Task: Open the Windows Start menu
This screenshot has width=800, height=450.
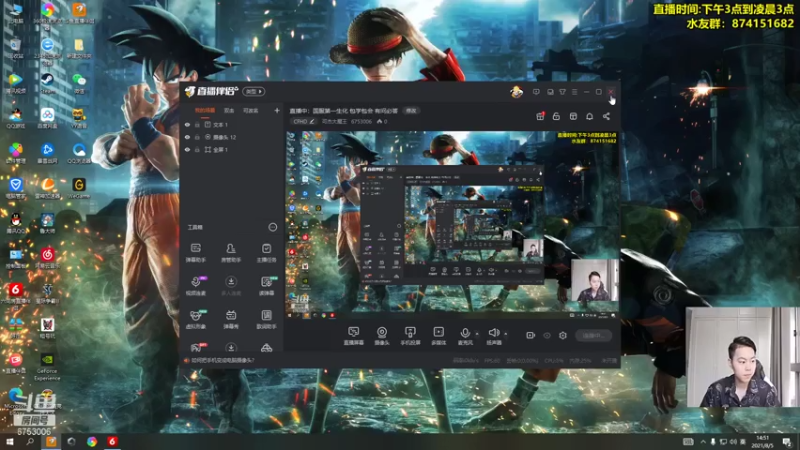Action: click(x=9, y=441)
